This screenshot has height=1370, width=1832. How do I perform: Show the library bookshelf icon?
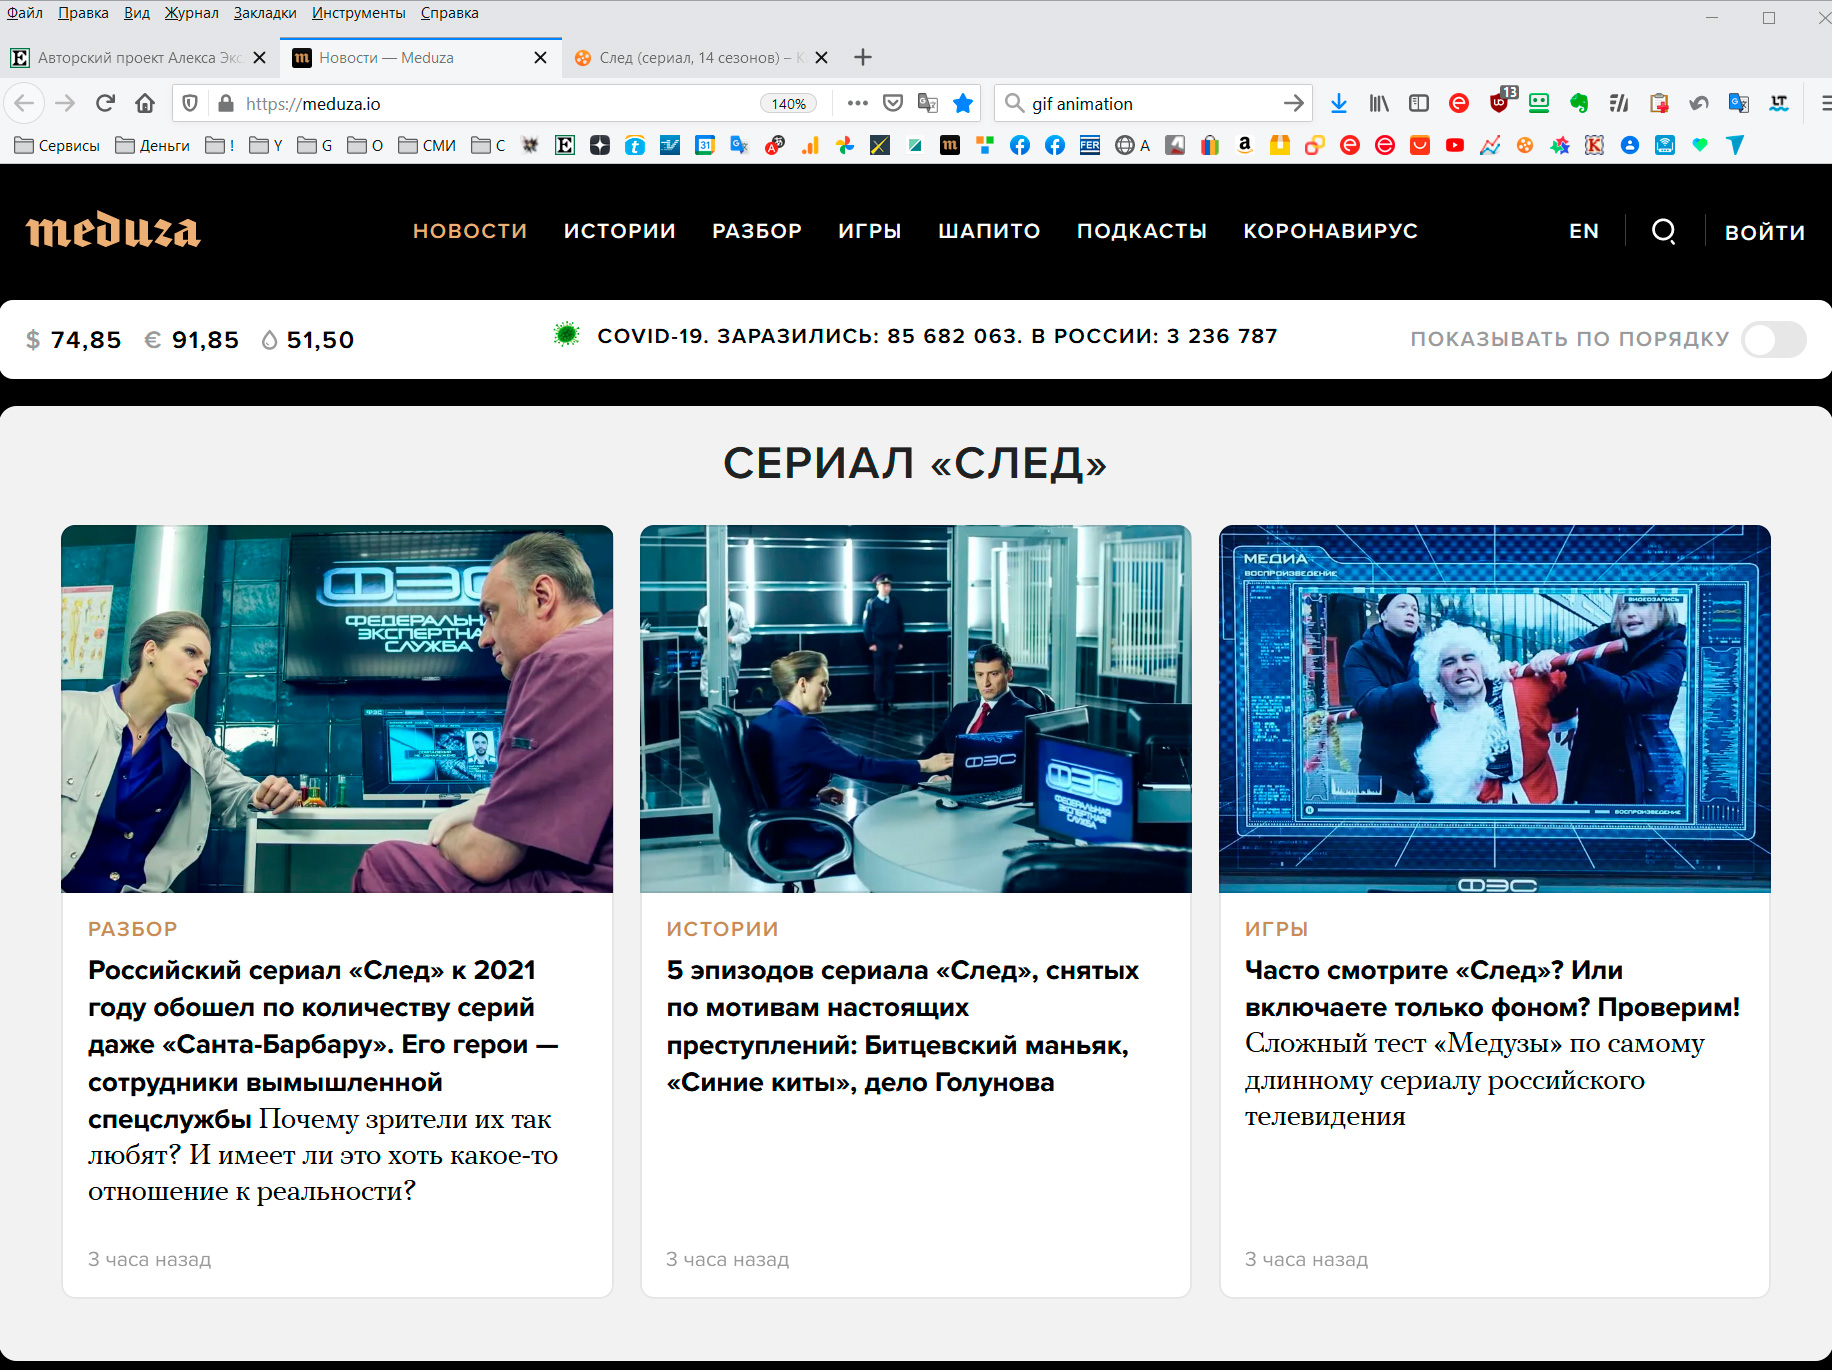(1379, 103)
